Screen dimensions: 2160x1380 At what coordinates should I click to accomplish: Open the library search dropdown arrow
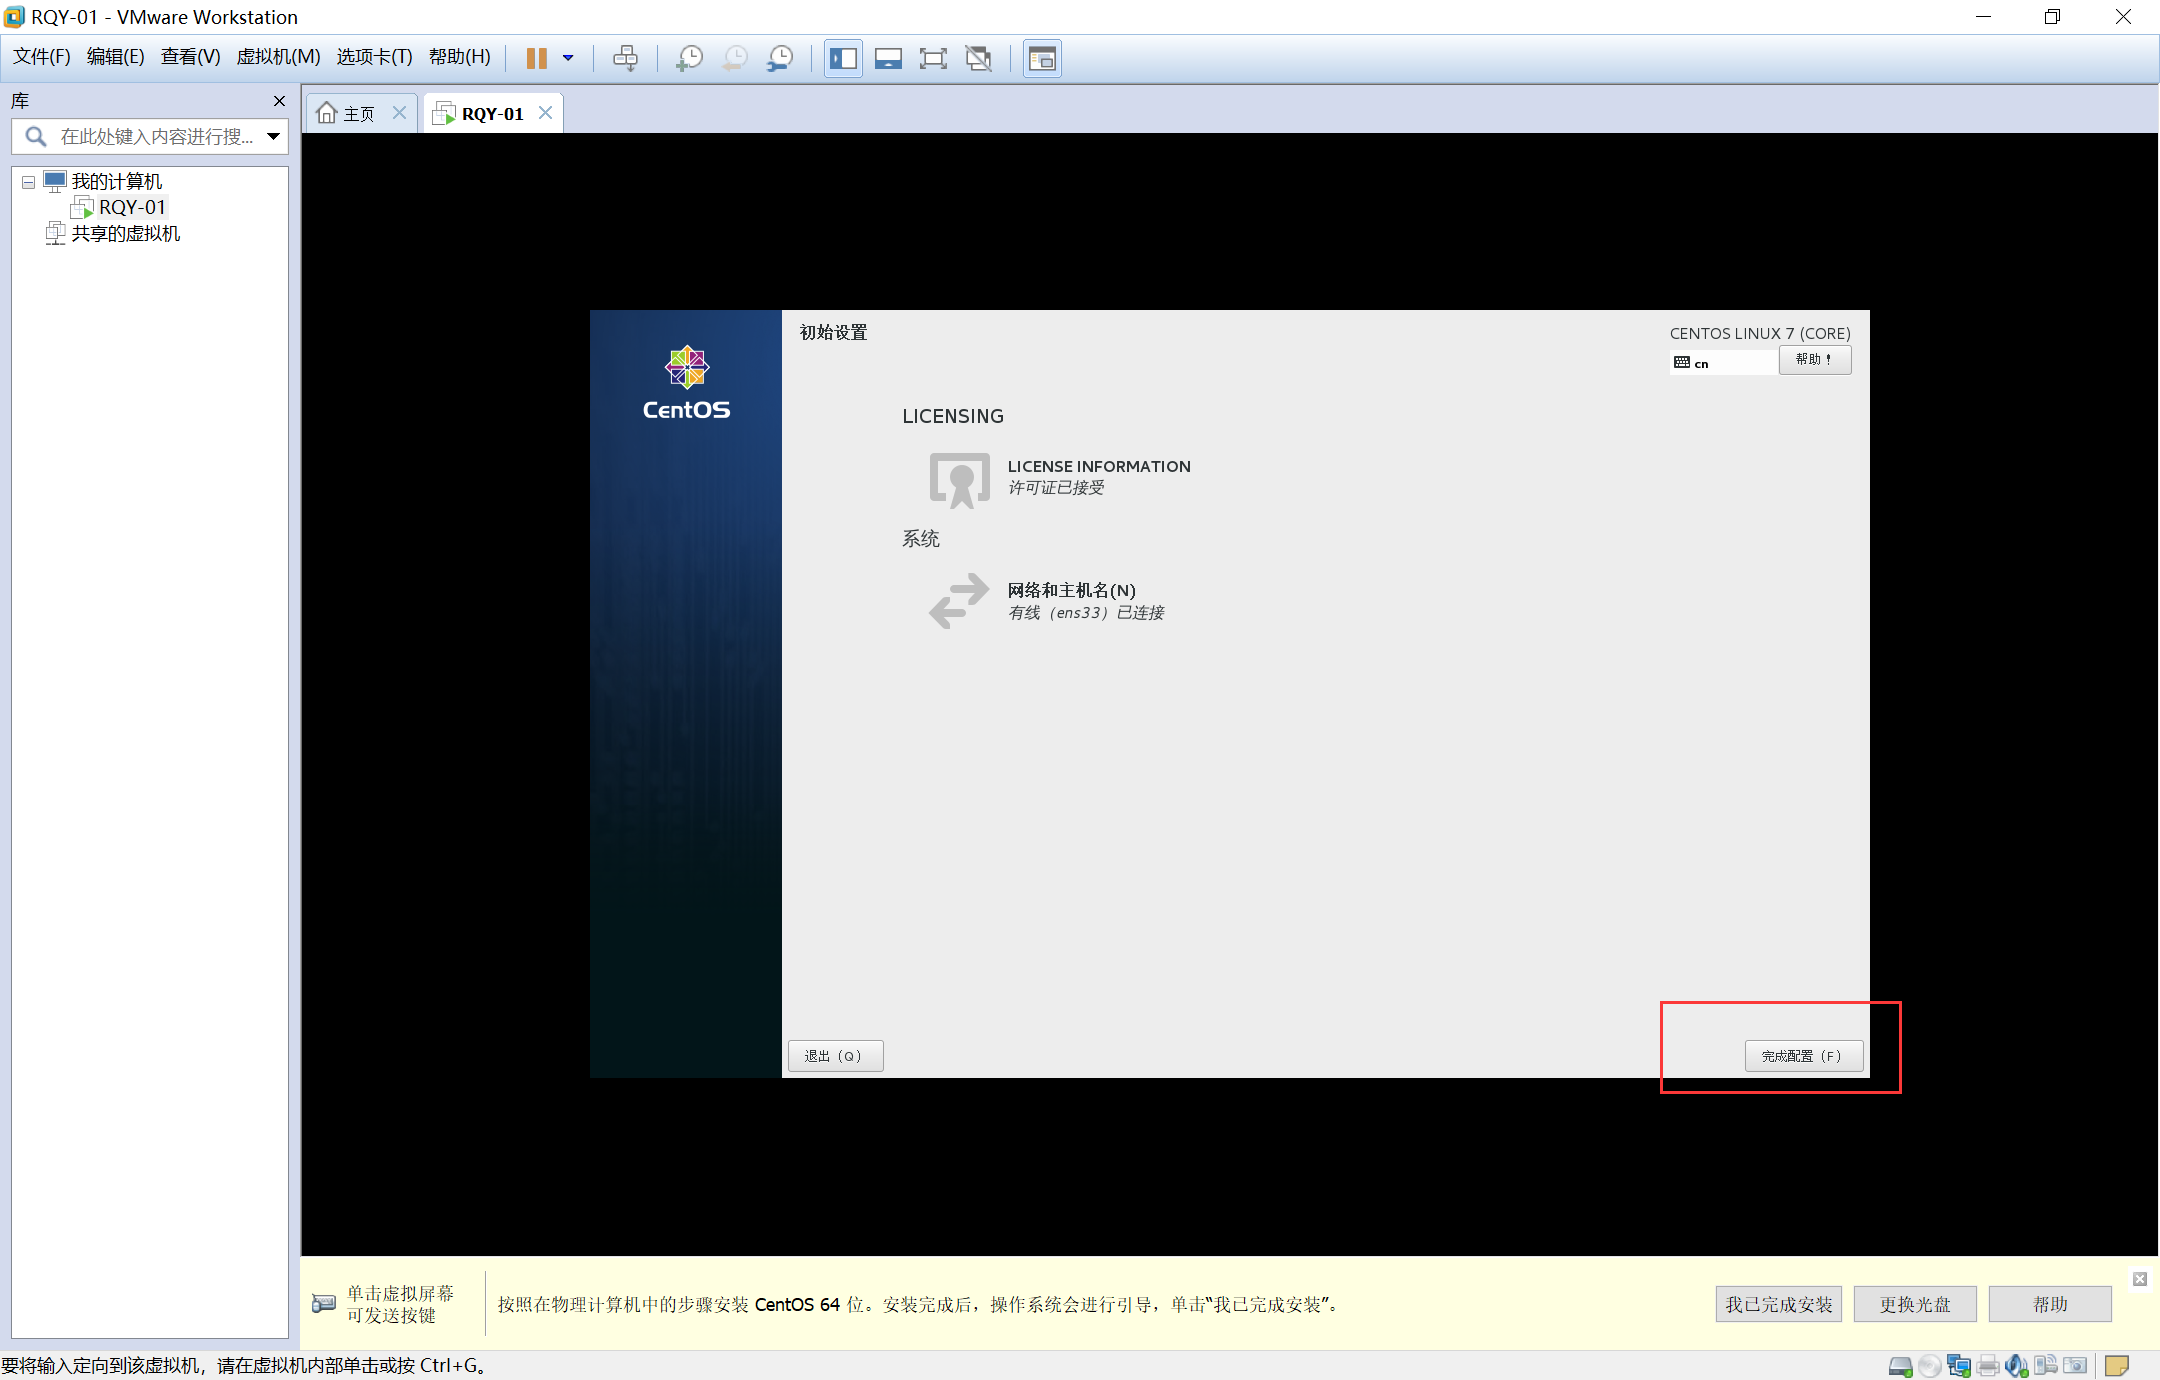point(273,136)
